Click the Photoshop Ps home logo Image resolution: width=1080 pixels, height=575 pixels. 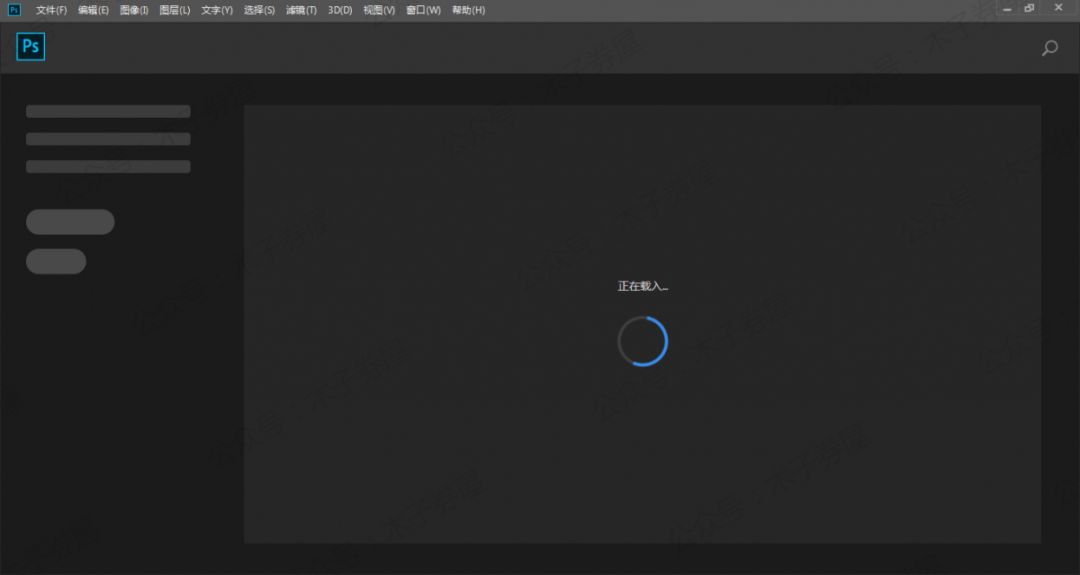click(x=31, y=46)
